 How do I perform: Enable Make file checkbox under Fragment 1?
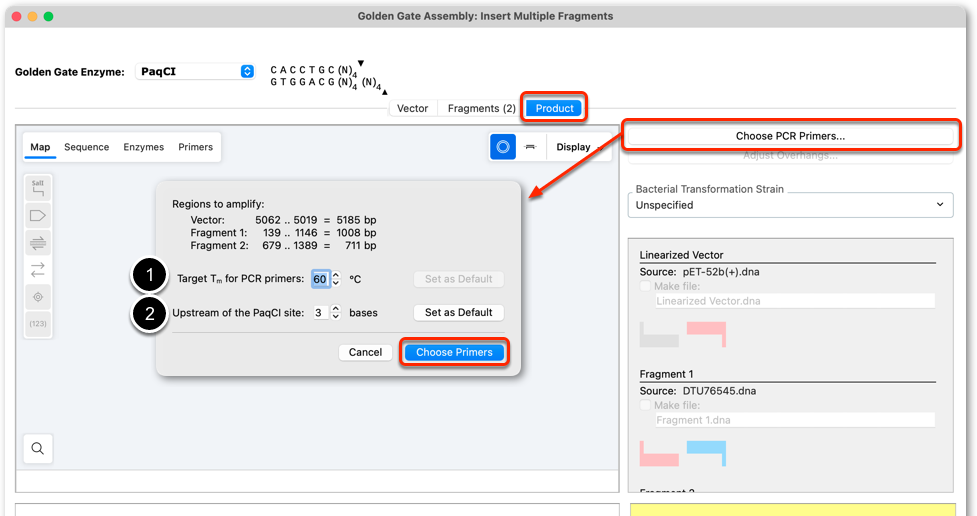pos(646,405)
